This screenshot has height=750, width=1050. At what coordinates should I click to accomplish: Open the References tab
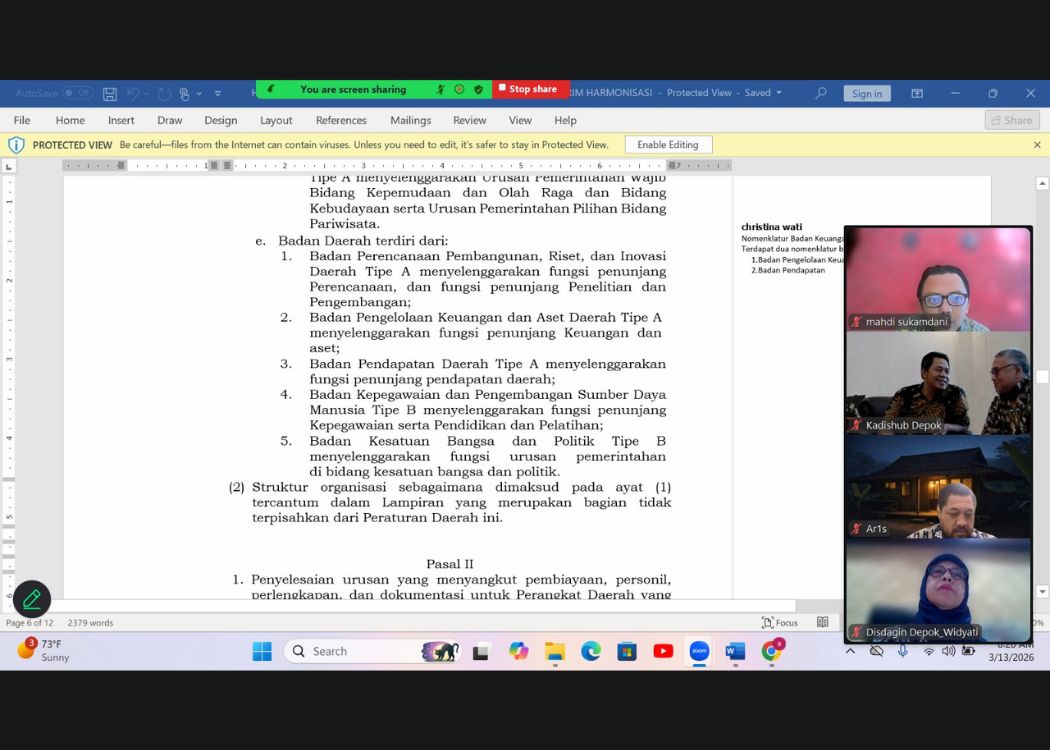341,120
